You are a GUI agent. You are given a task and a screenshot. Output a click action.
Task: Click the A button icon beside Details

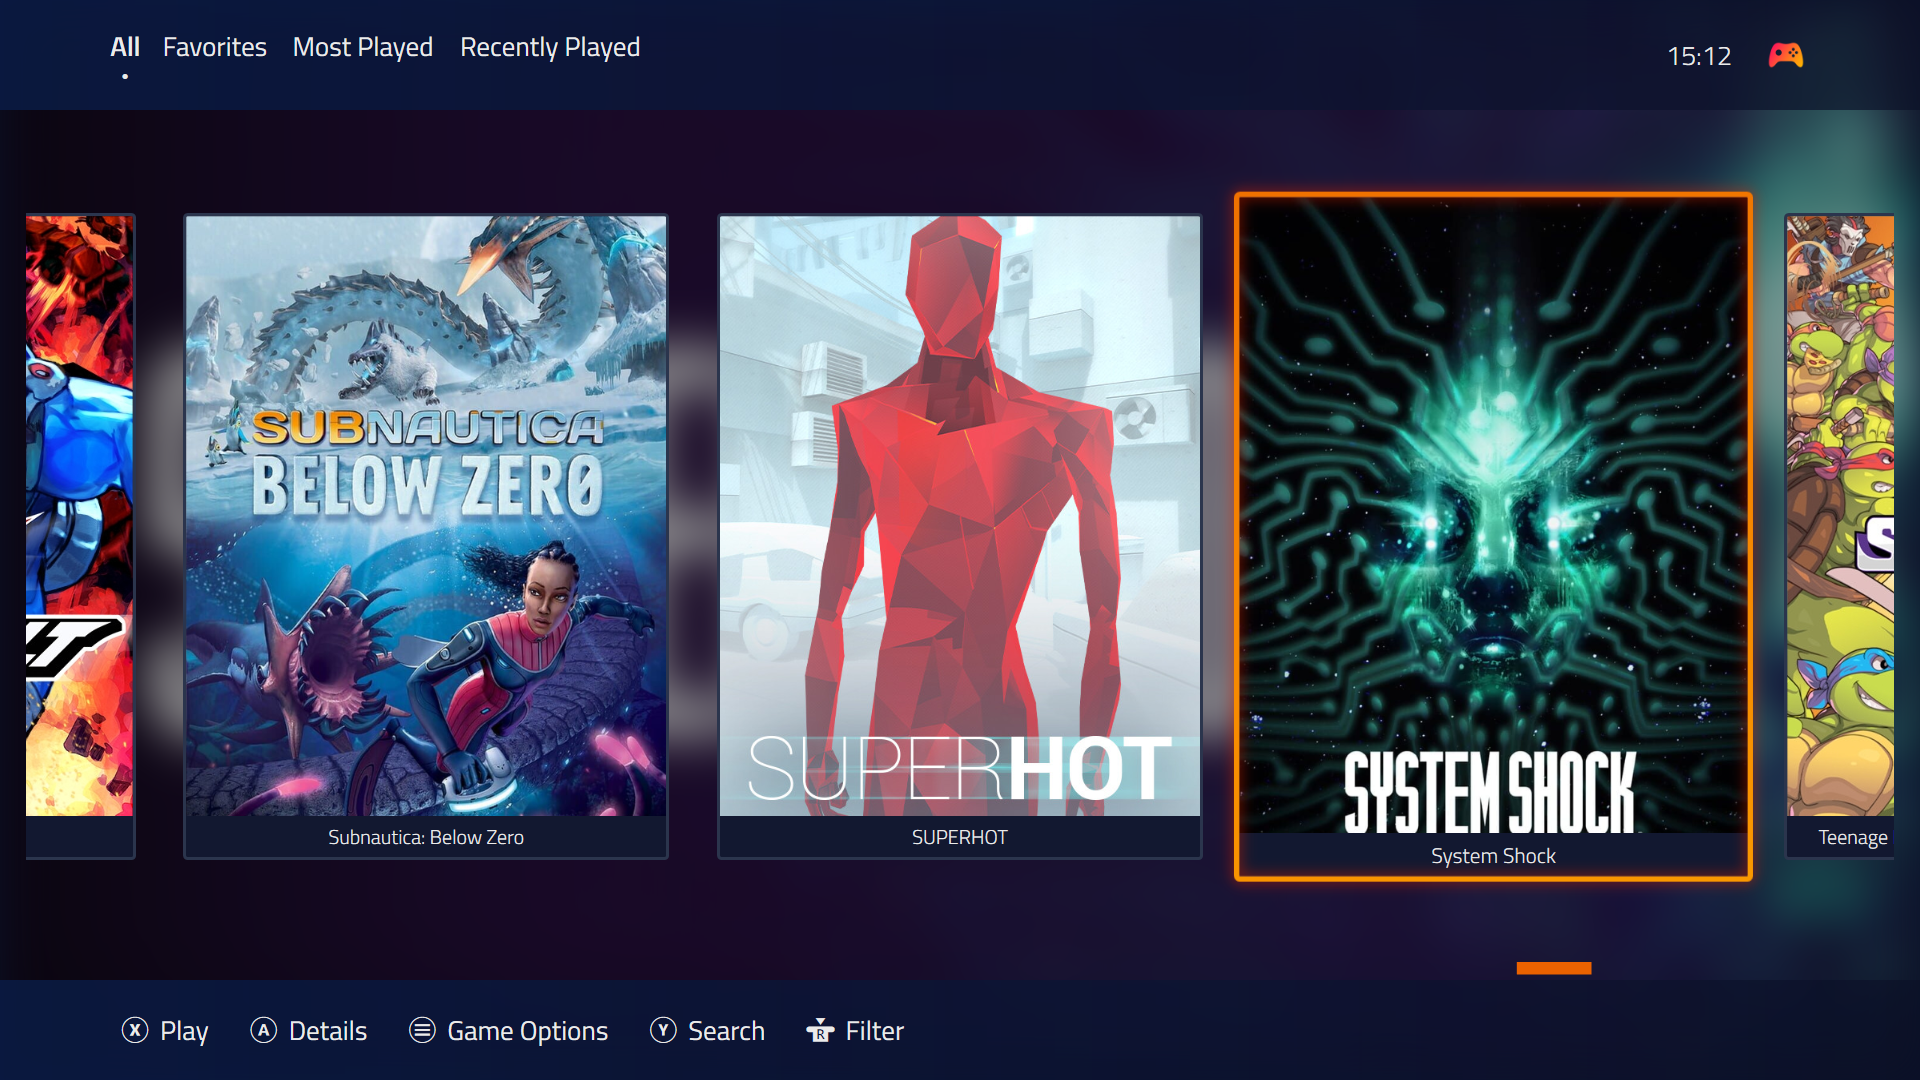point(263,1030)
